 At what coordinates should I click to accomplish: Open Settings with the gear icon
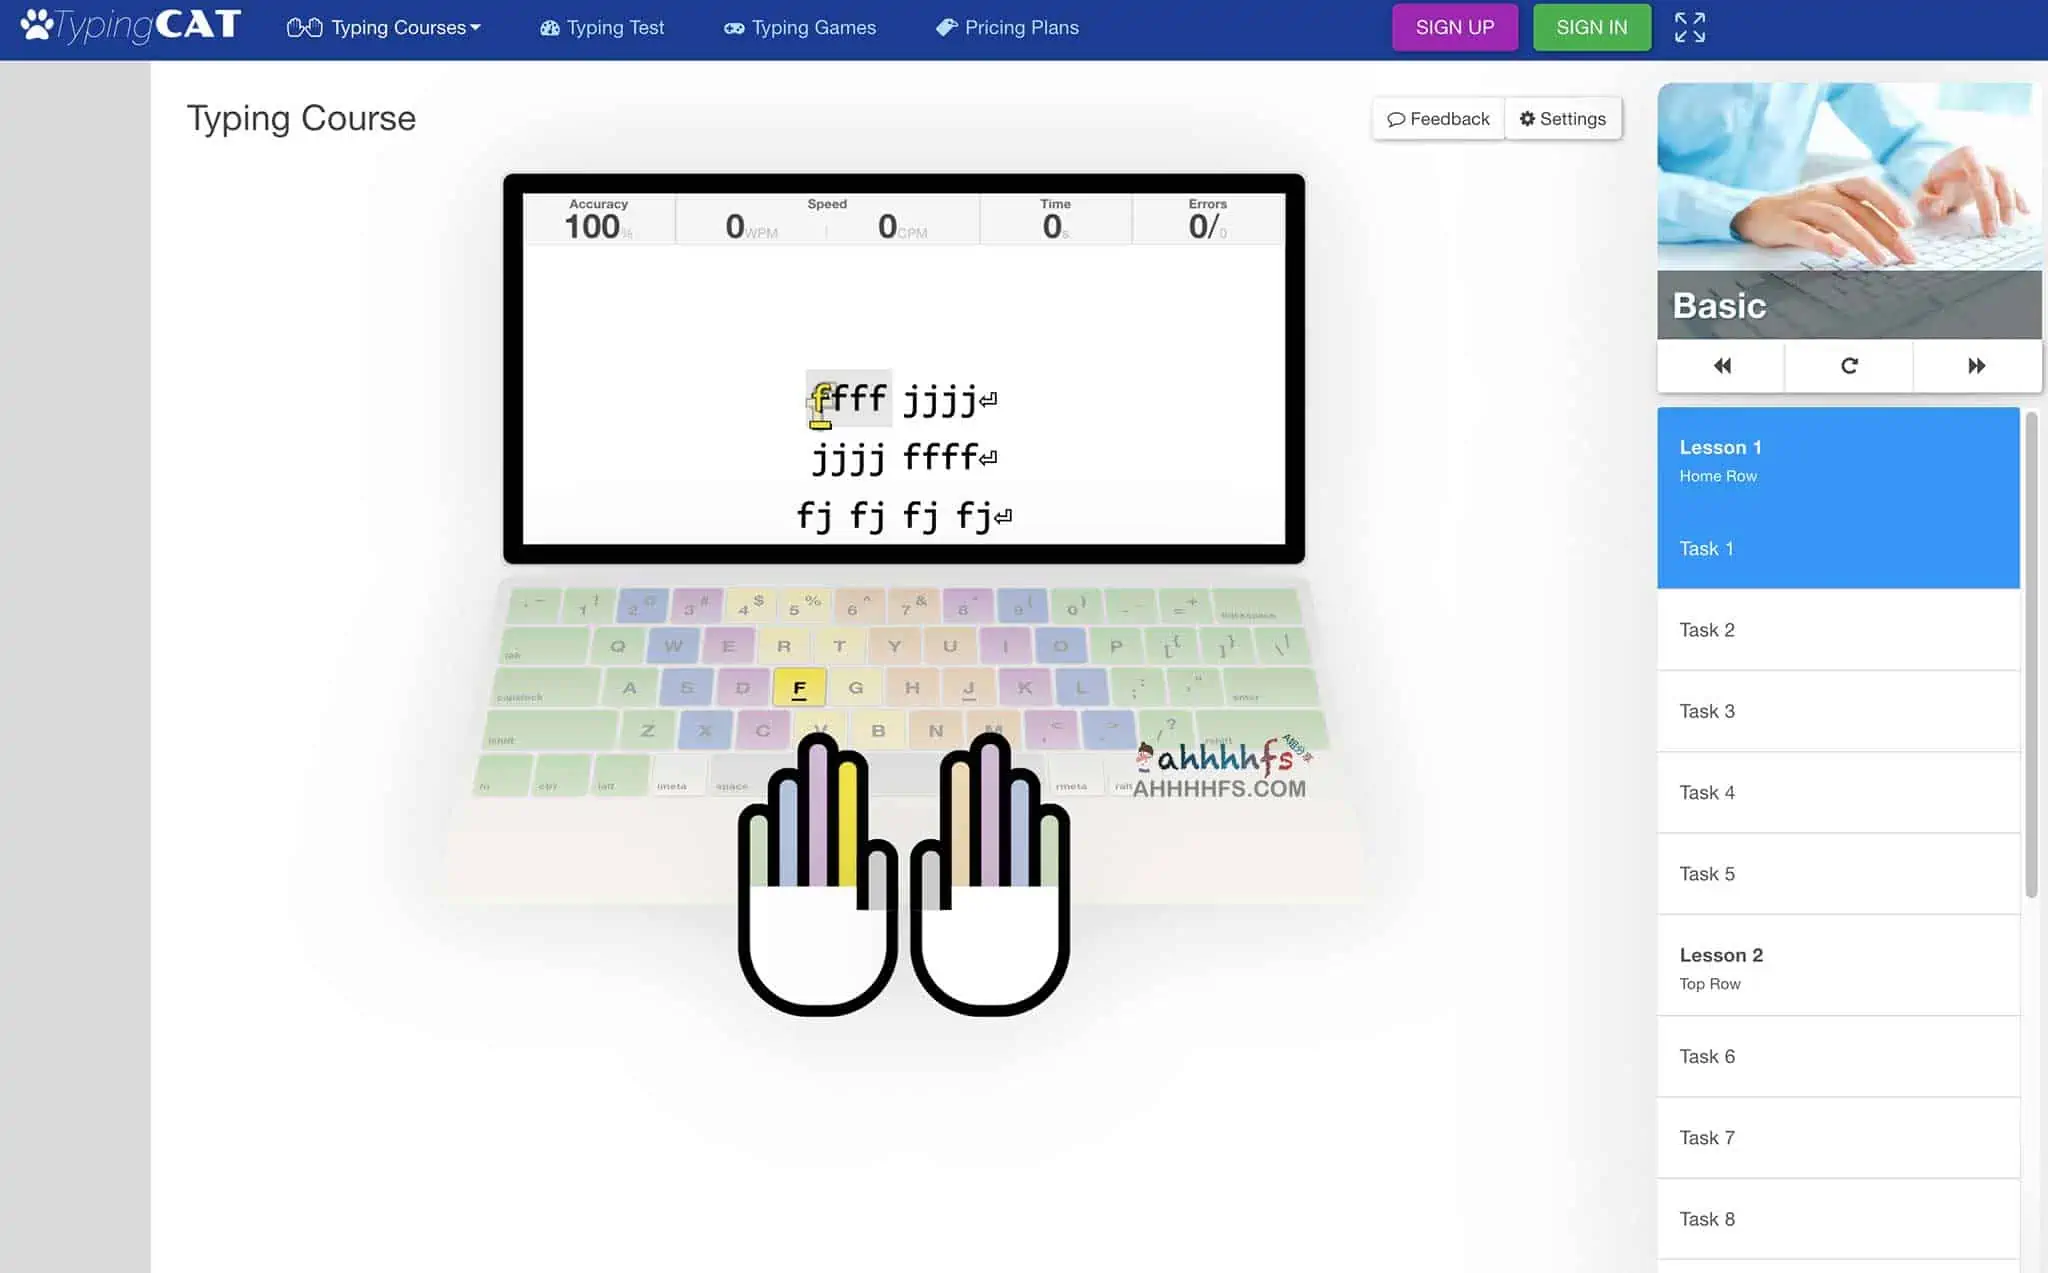point(1527,118)
